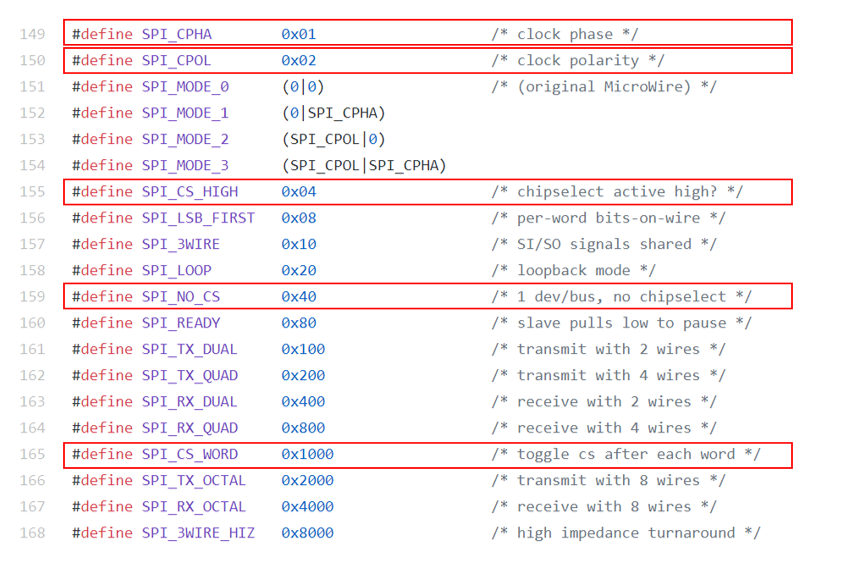Click the value 0x4000
This screenshot has height=565, width=842.
307,507
